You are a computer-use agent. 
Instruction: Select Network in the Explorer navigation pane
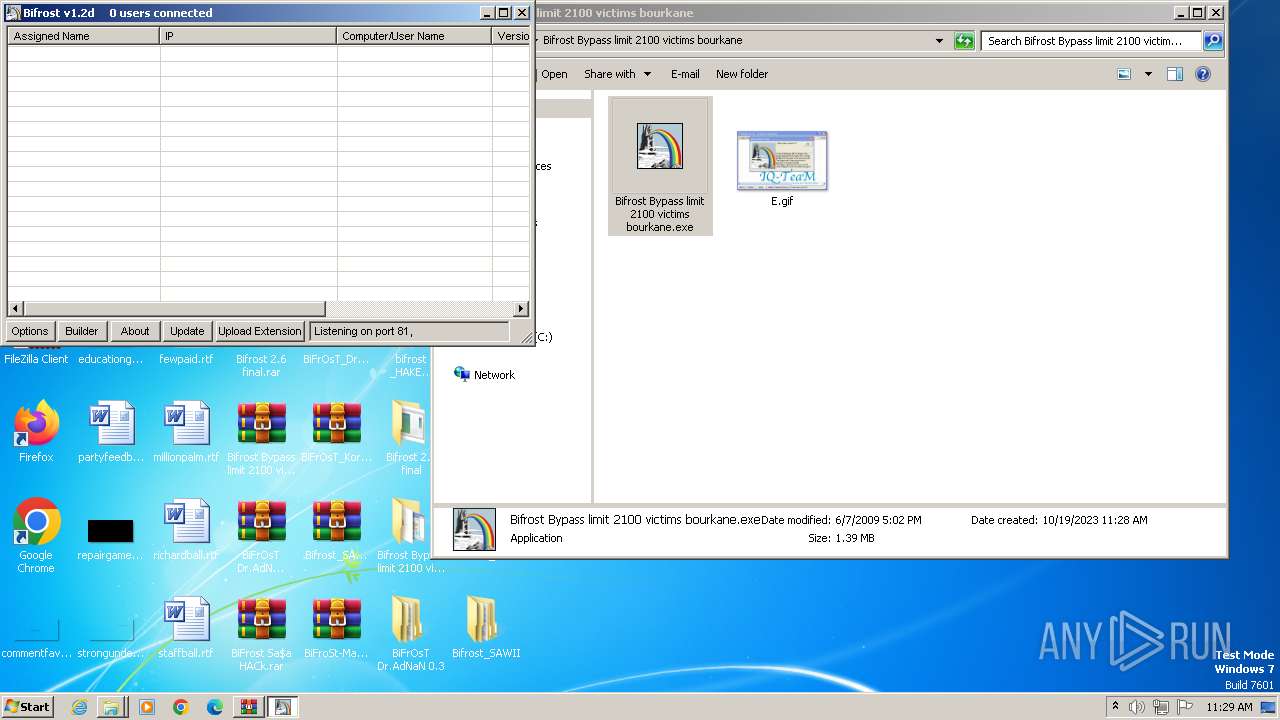click(x=485, y=375)
